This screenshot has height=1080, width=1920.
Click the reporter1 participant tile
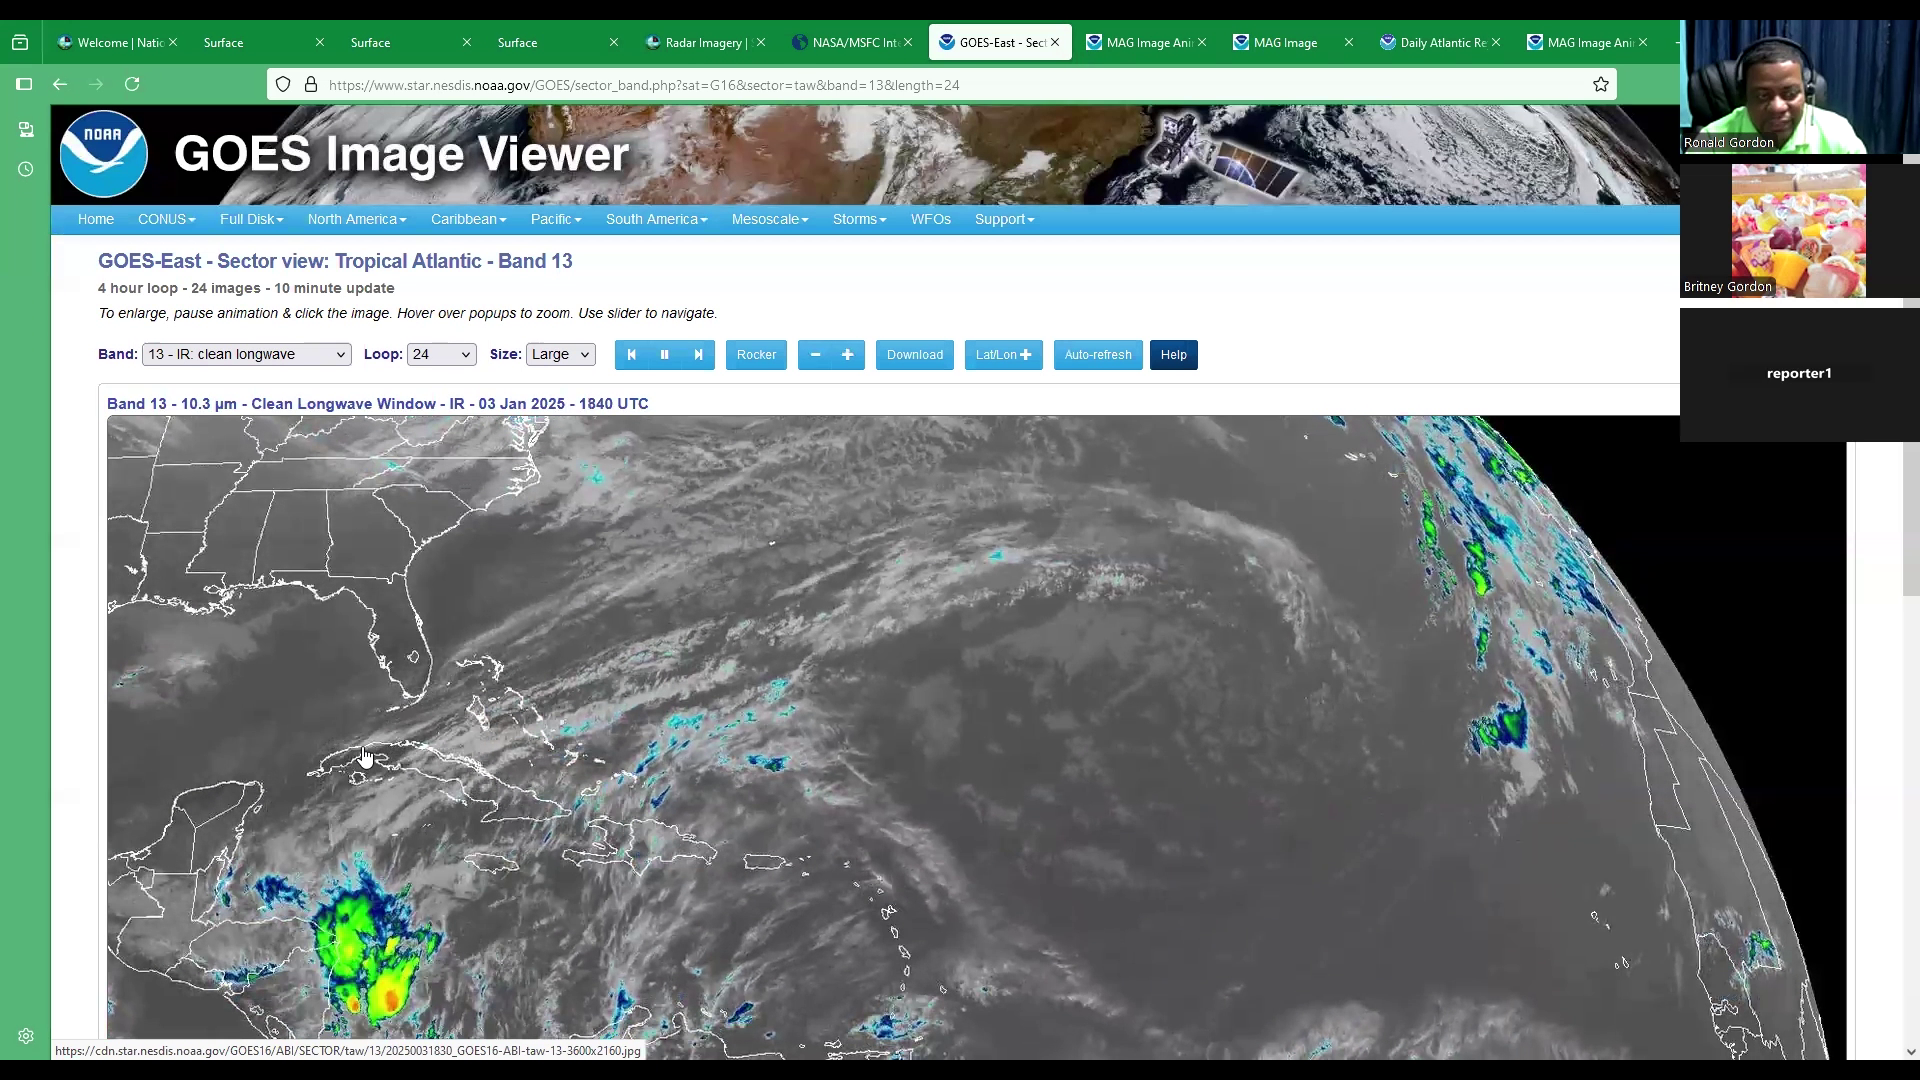tap(1799, 374)
